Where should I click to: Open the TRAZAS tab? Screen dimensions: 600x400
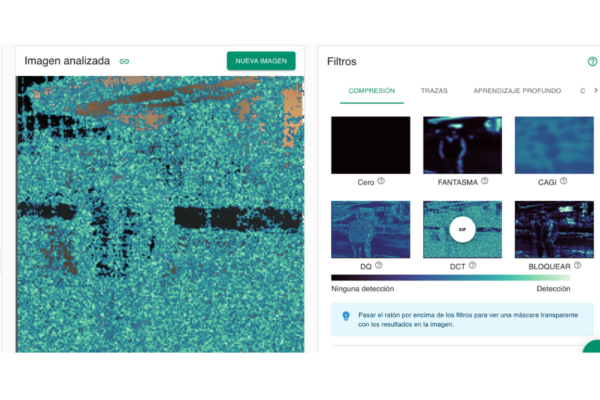point(434,91)
